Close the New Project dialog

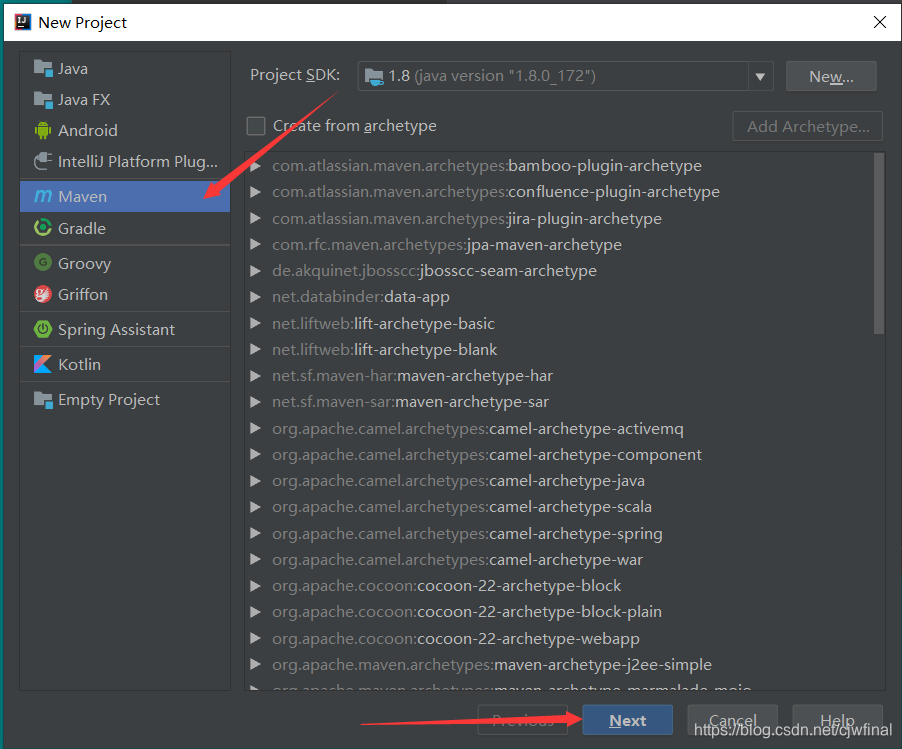pyautogui.click(x=880, y=22)
